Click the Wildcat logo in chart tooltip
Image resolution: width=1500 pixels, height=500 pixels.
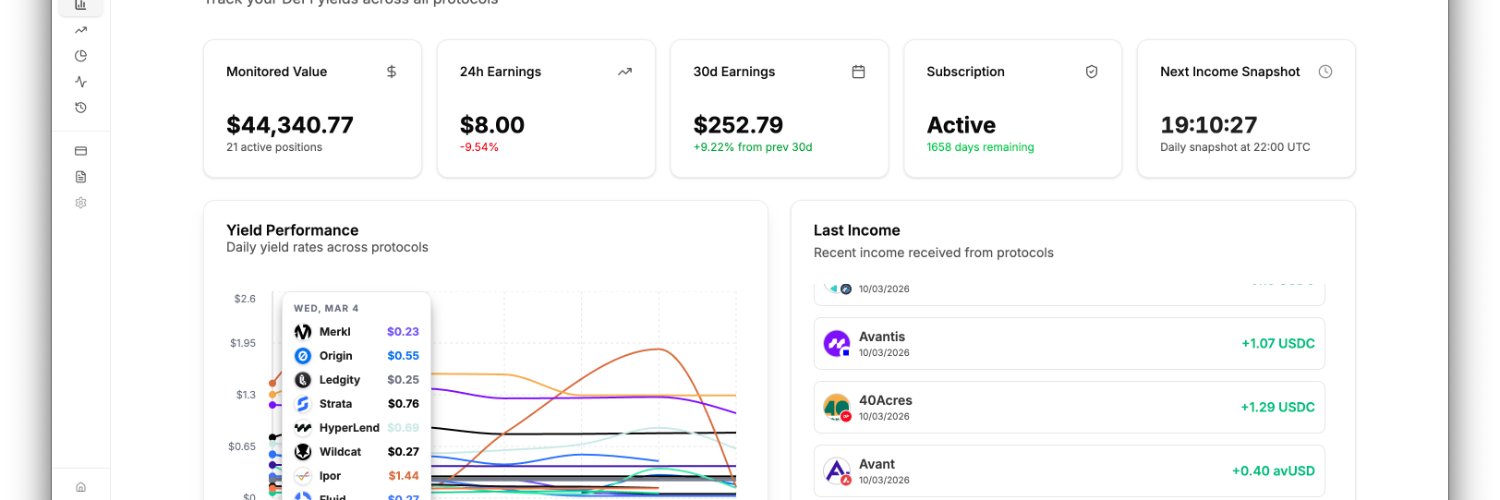click(303, 452)
